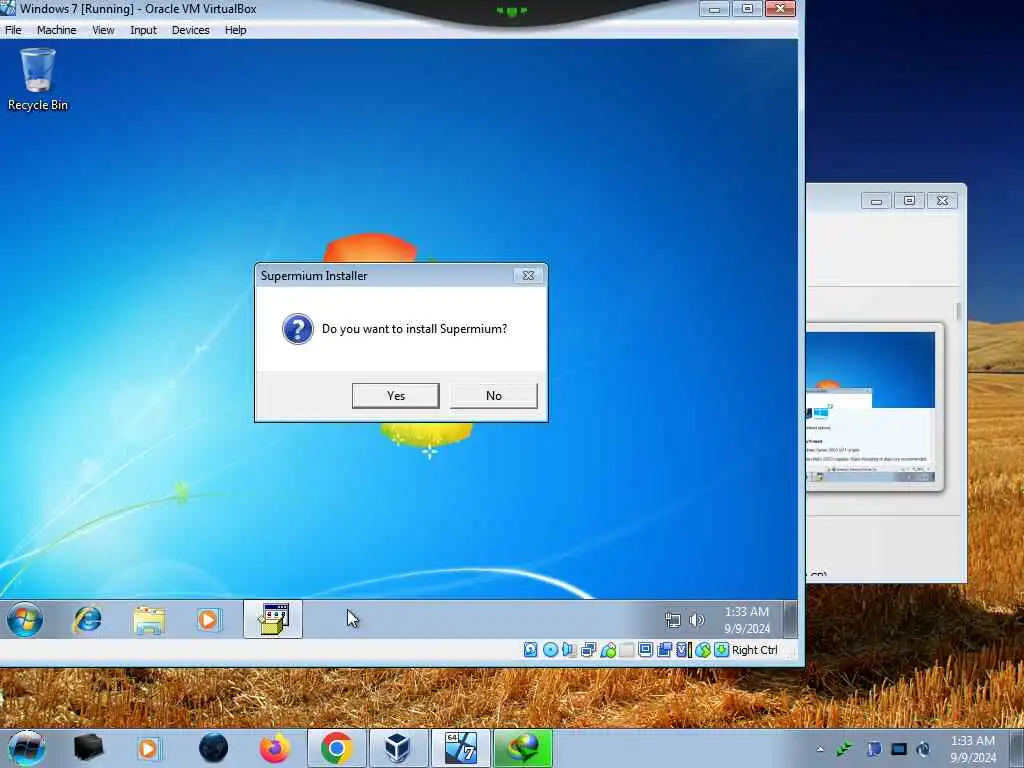Click the audio indicator in VirtualBox status bar
The image size is (1024, 768).
[x=569, y=650]
